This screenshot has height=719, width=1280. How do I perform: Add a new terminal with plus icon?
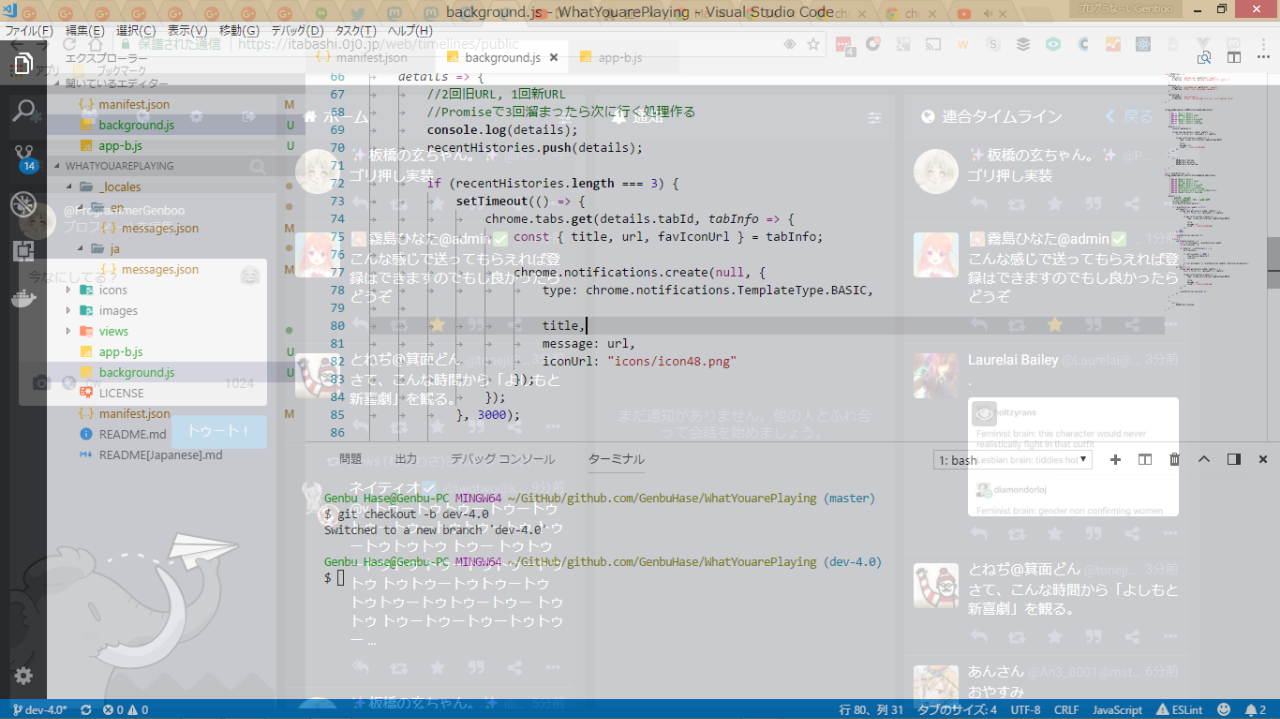click(x=1116, y=459)
